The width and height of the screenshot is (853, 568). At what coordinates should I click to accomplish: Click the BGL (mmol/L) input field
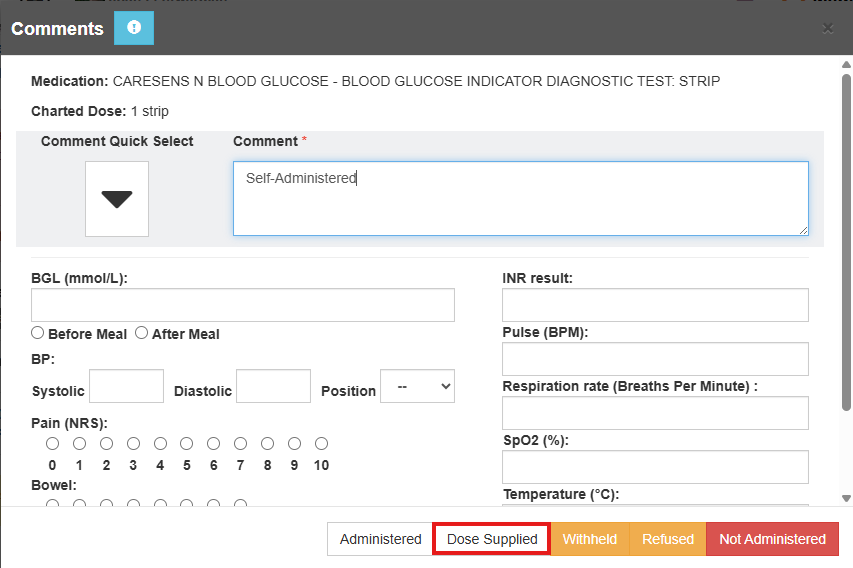click(243, 305)
